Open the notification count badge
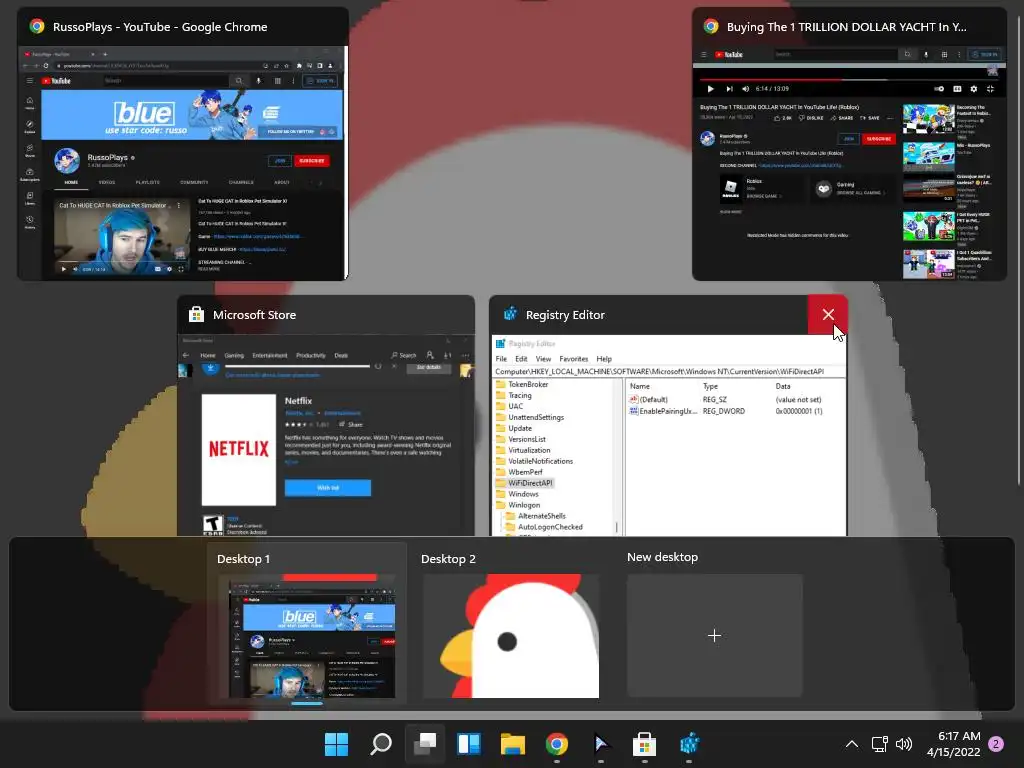 pyautogui.click(x=997, y=744)
